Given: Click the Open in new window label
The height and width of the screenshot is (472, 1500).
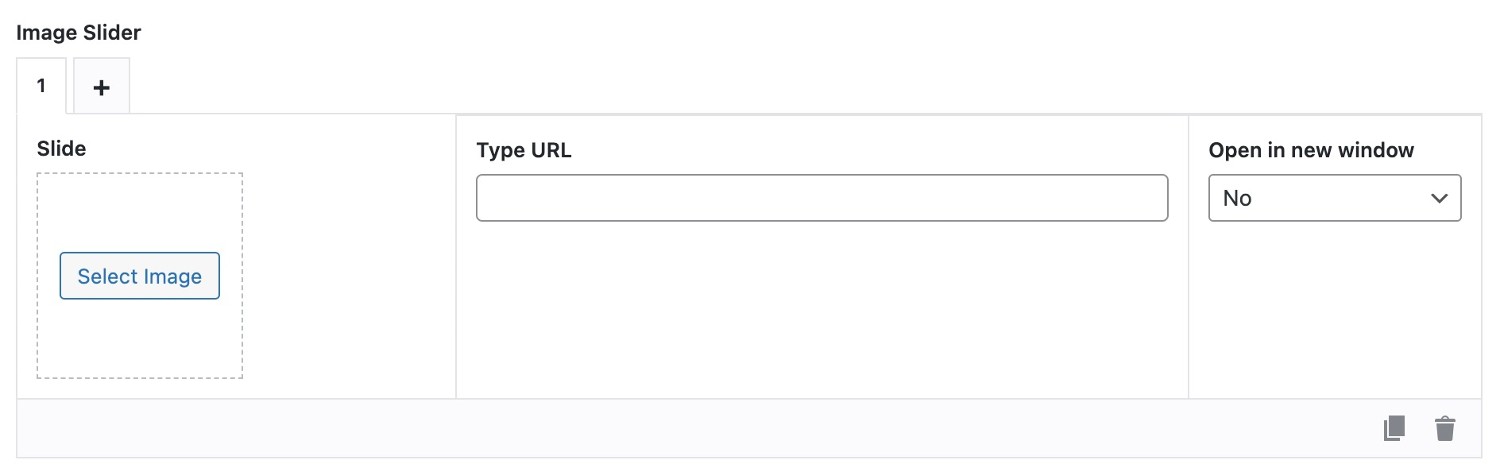Looking at the screenshot, I should pyautogui.click(x=1311, y=151).
